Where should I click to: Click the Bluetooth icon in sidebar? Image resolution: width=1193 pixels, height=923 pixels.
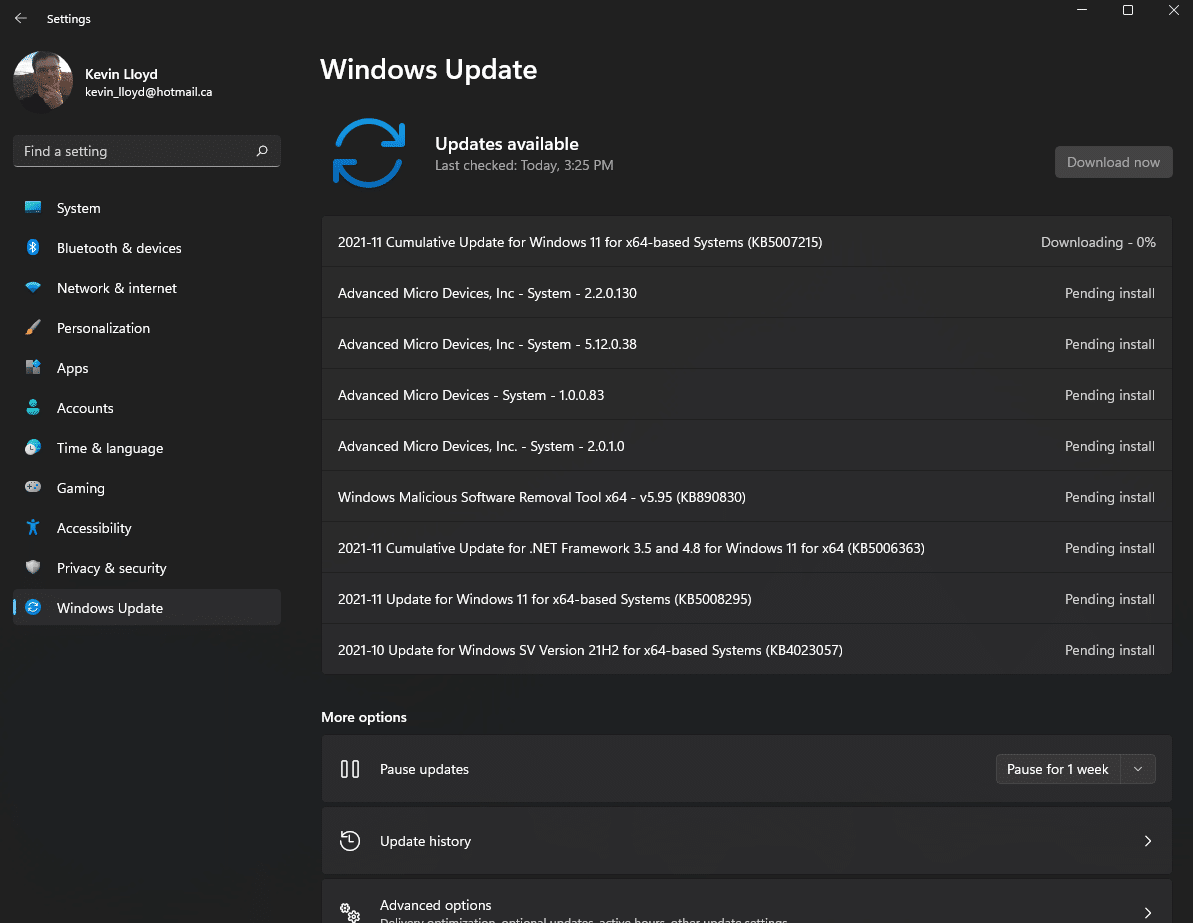click(33, 247)
